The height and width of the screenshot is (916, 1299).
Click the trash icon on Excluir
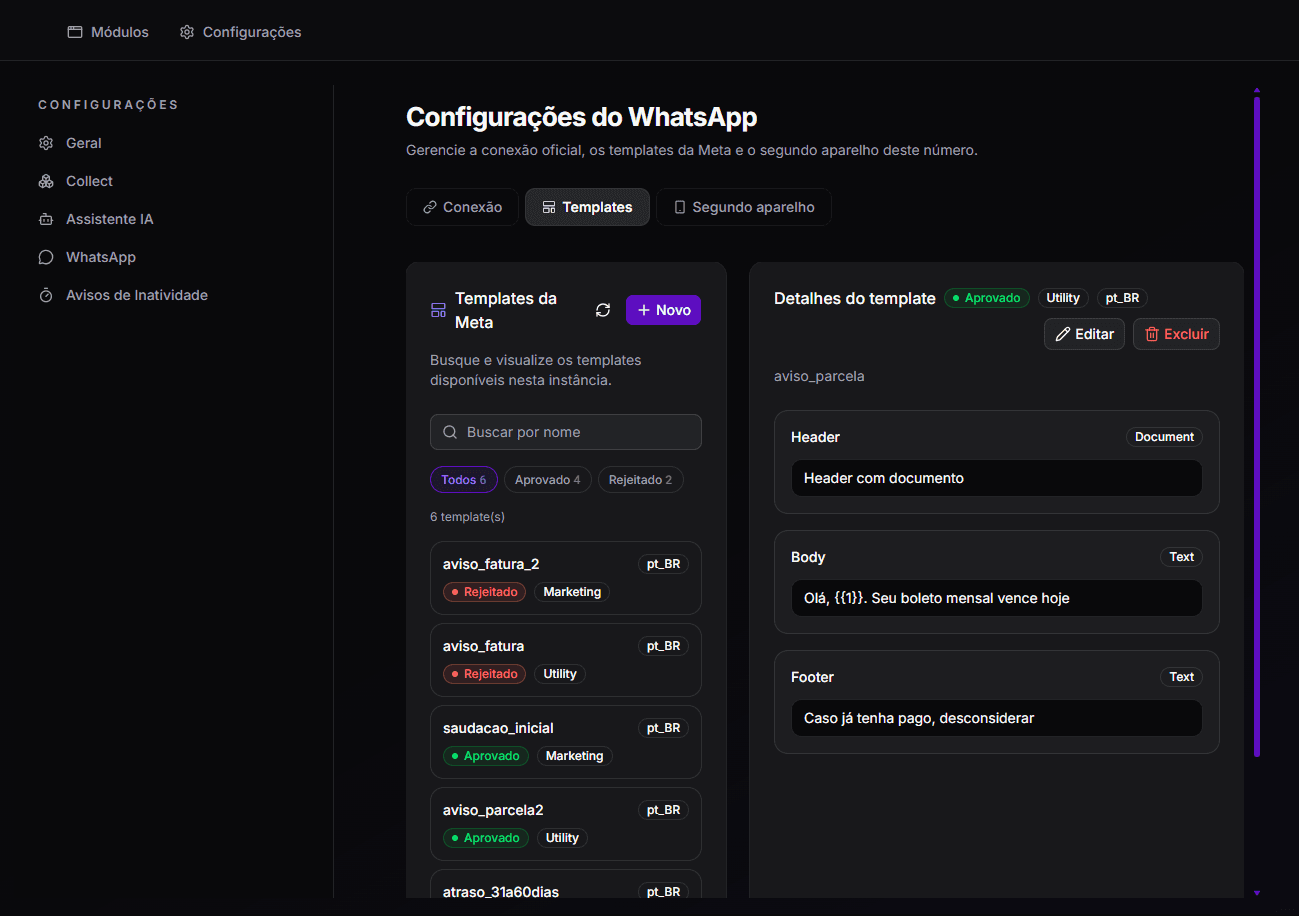[1152, 334]
